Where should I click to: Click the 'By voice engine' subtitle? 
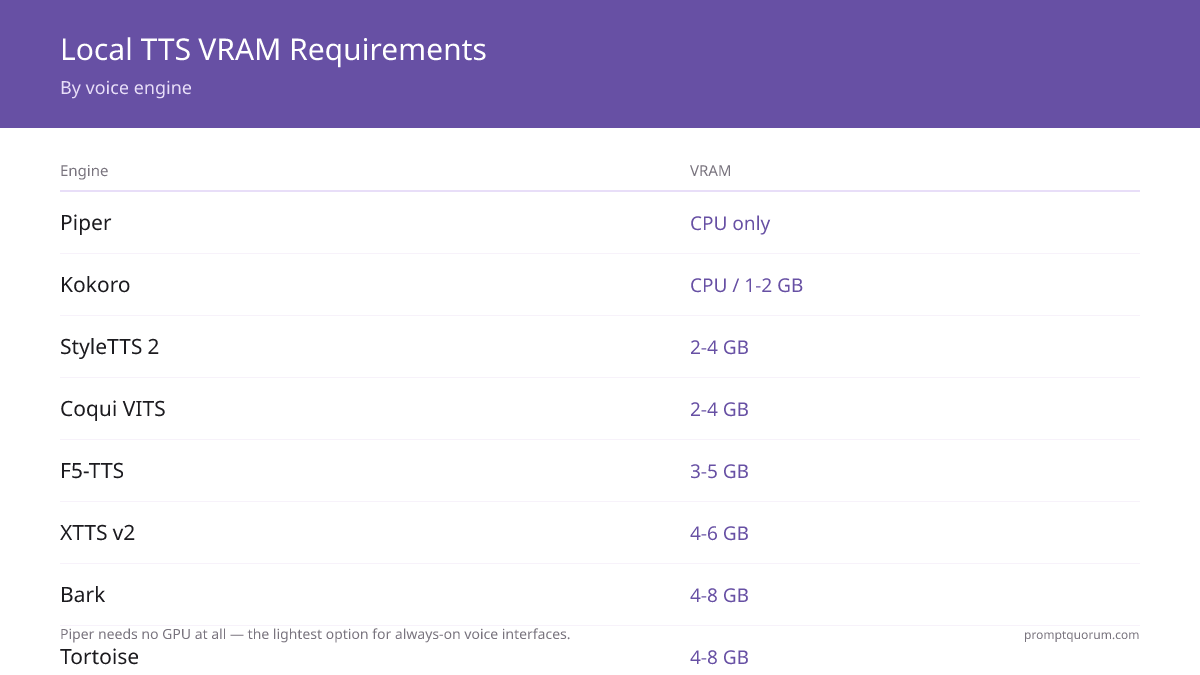pyautogui.click(x=126, y=88)
